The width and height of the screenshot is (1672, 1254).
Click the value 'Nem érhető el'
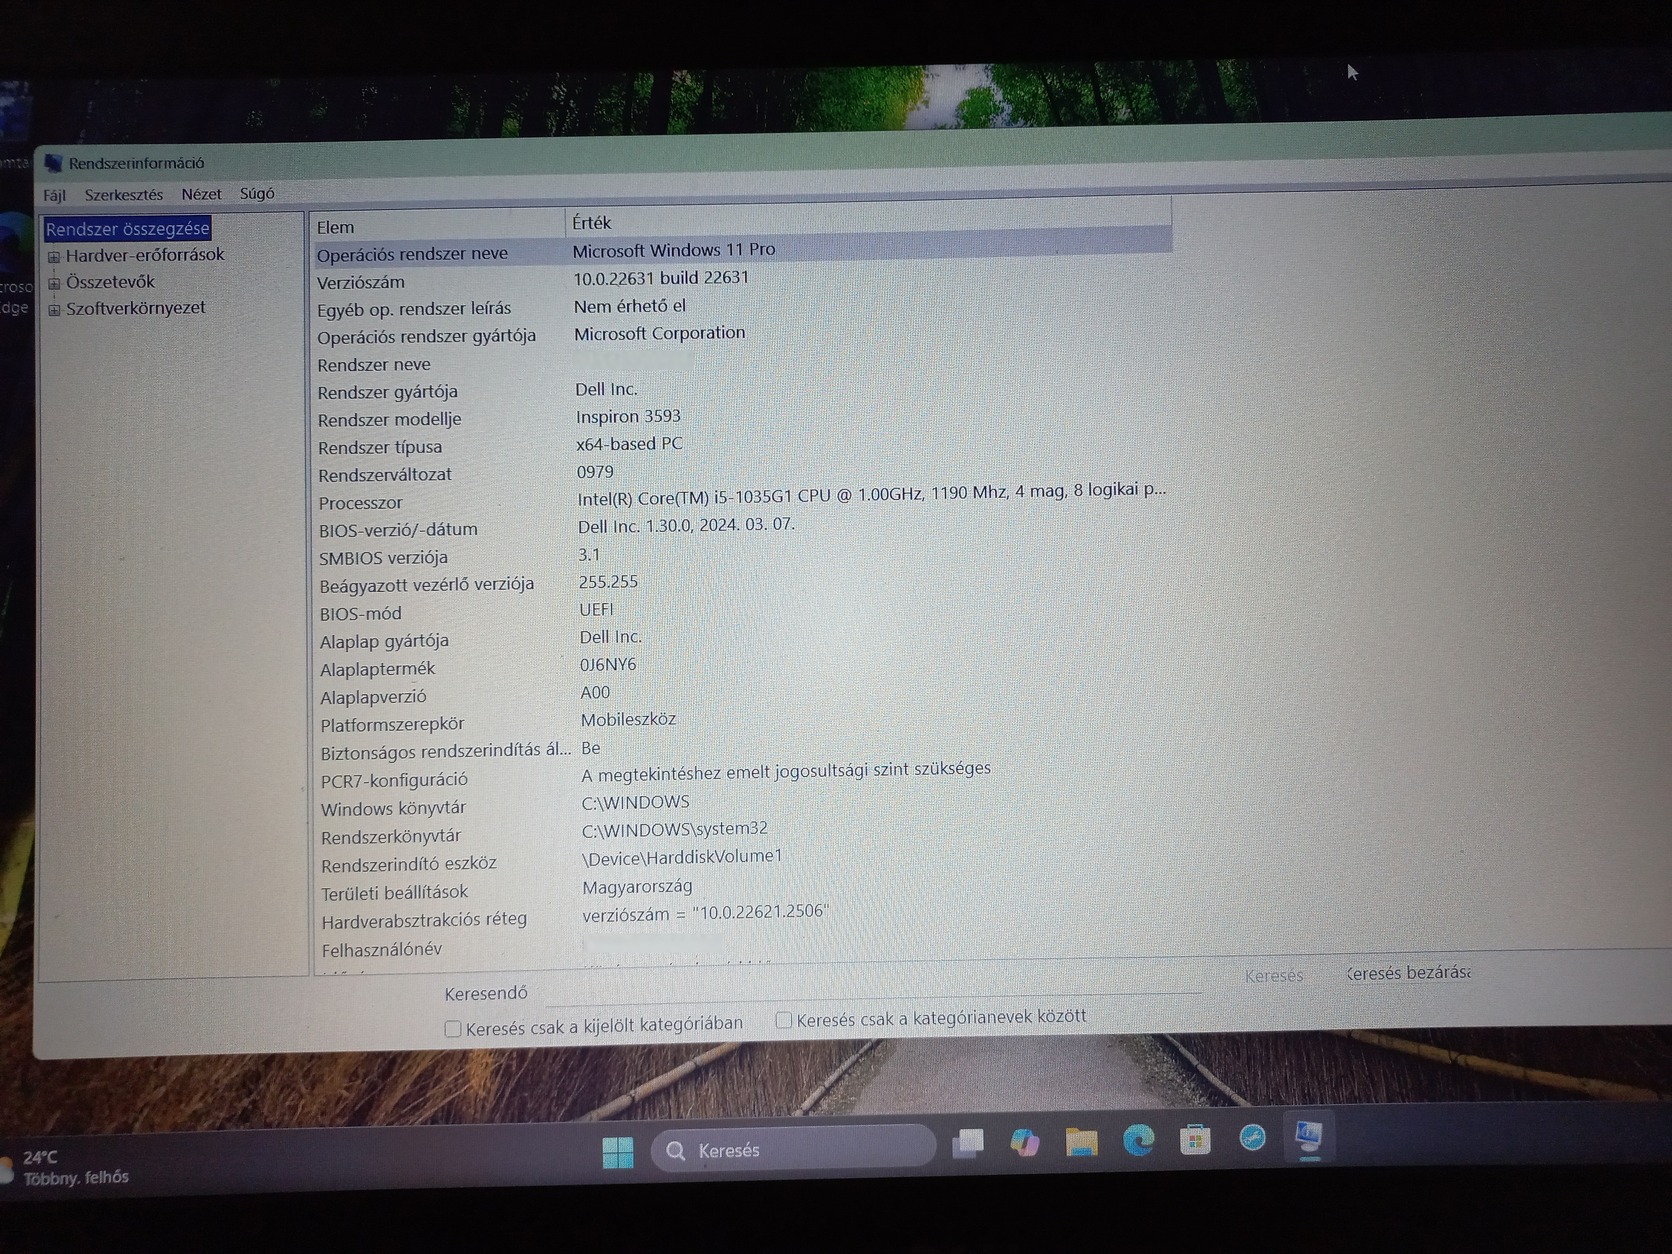pyautogui.click(x=630, y=306)
